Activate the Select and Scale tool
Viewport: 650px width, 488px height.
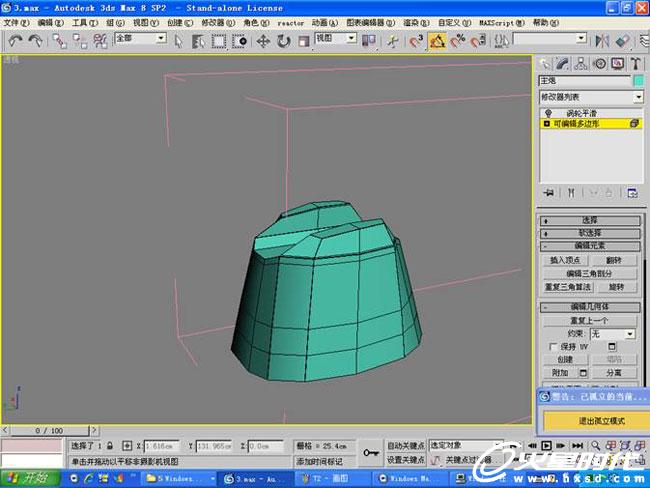(304, 41)
